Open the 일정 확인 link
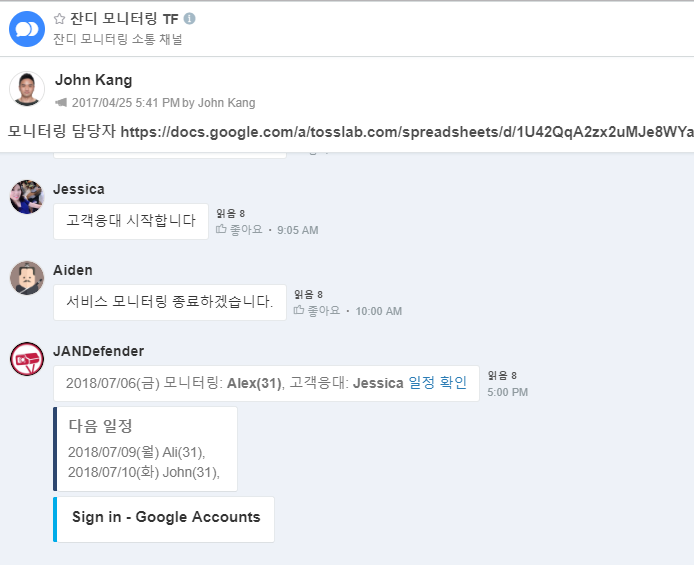 click(437, 383)
